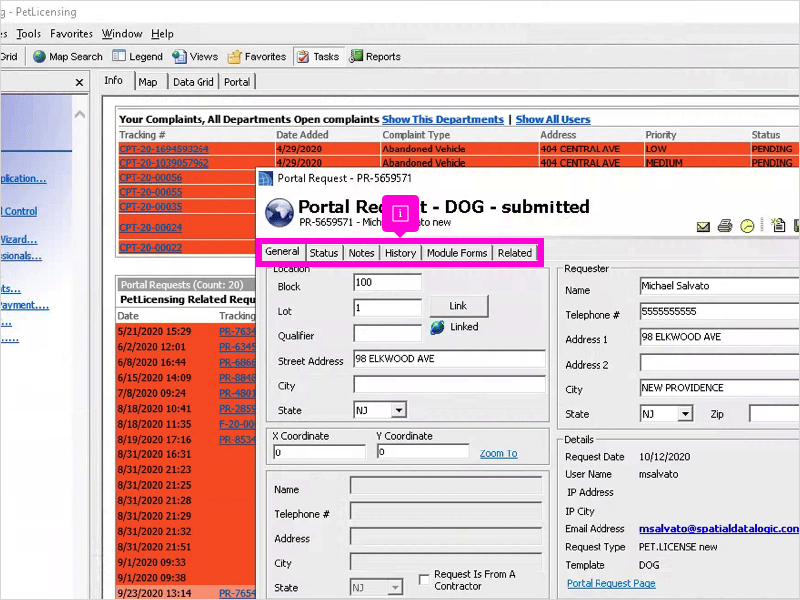
Task: Open complaint CPT-20-1039057962
Action: pyautogui.click(x=164, y=163)
